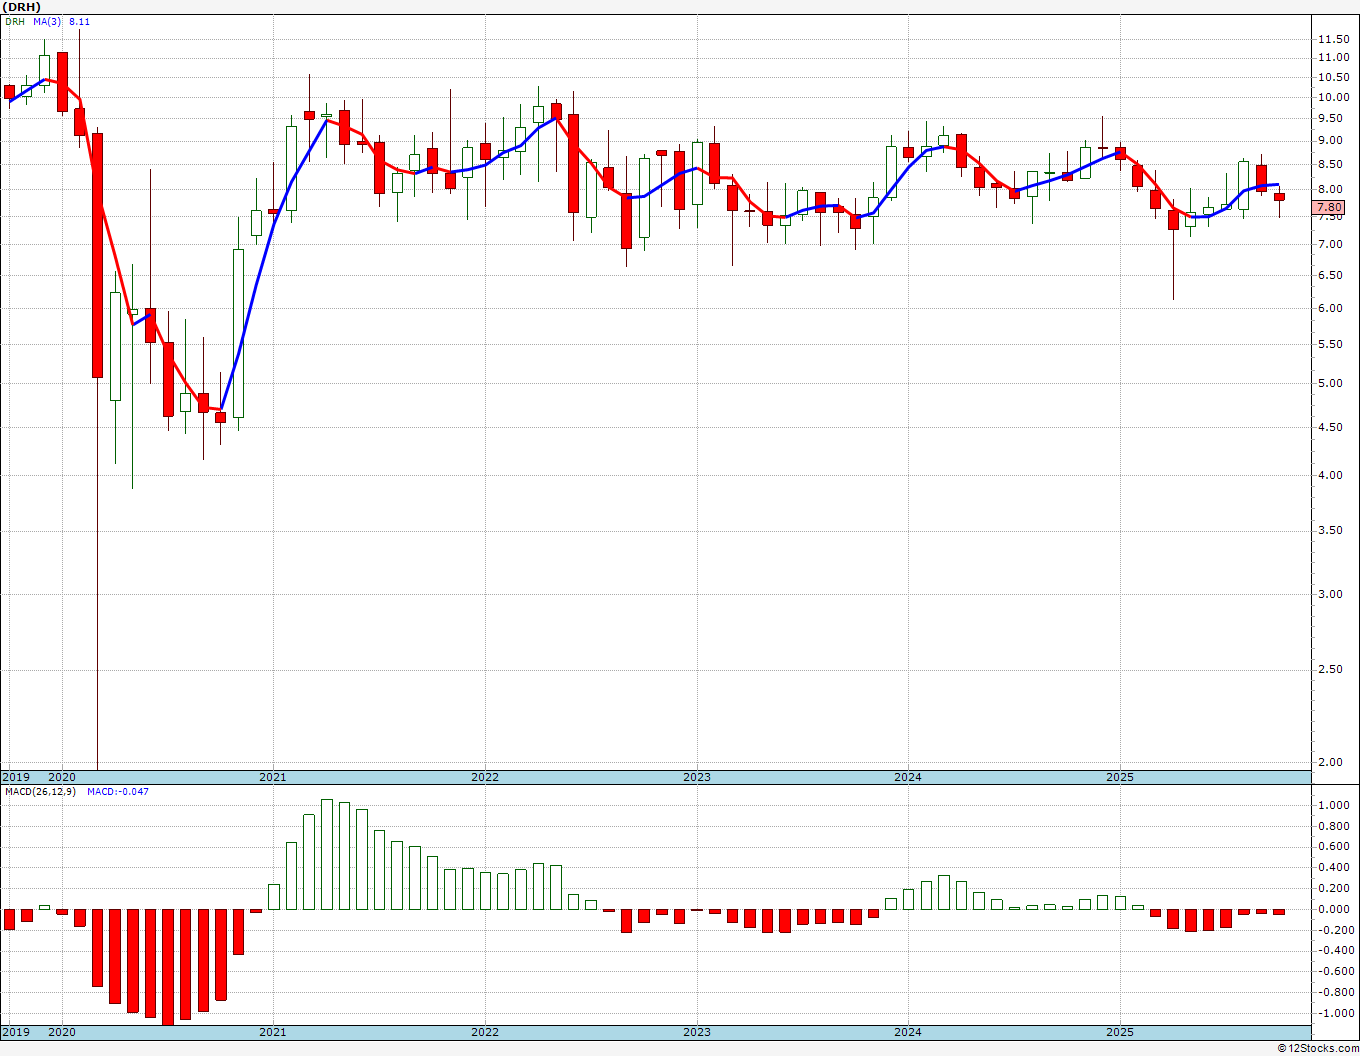
Task: Click the 11.50 price axis label
Action: point(1333,39)
